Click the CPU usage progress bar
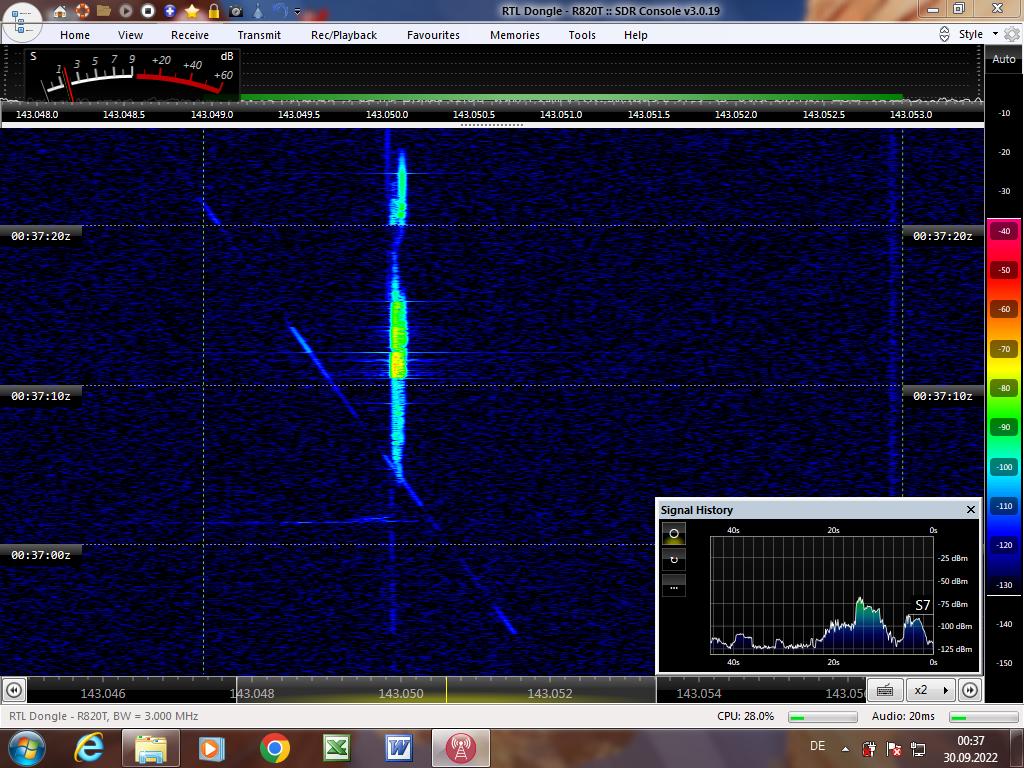The height and width of the screenshot is (768, 1024). [823, 717]
